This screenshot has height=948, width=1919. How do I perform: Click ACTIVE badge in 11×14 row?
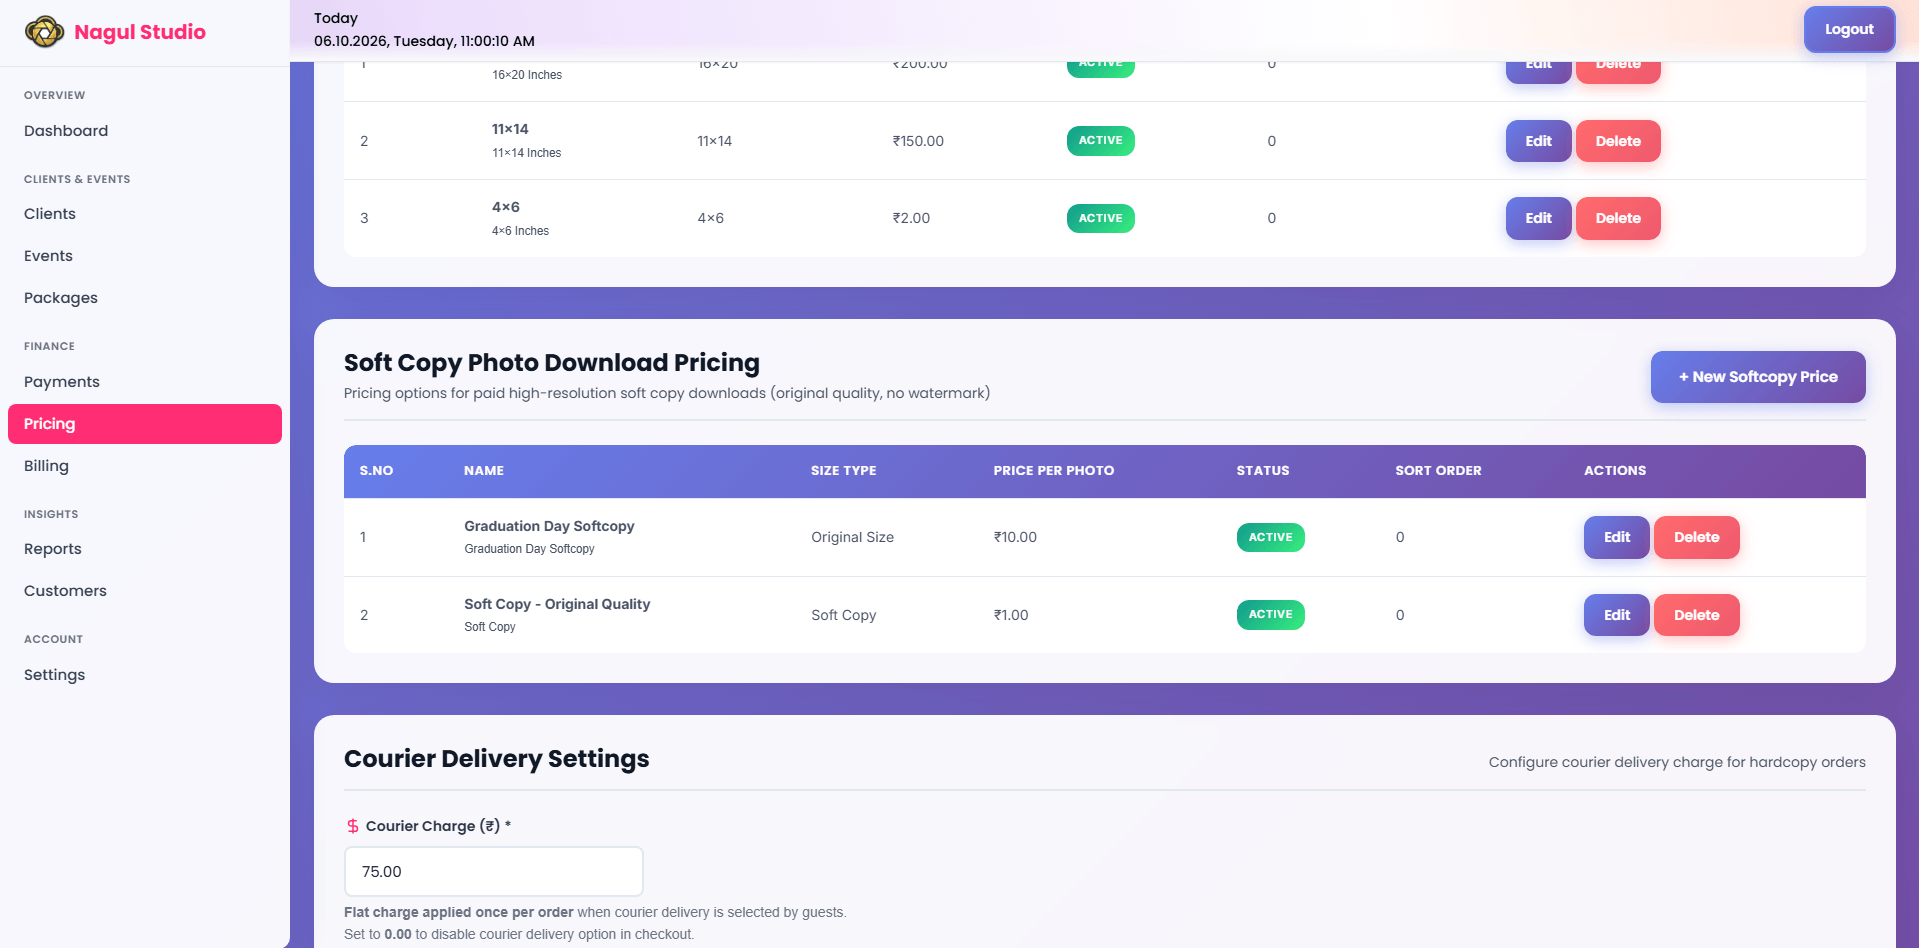coord(1100,141)
